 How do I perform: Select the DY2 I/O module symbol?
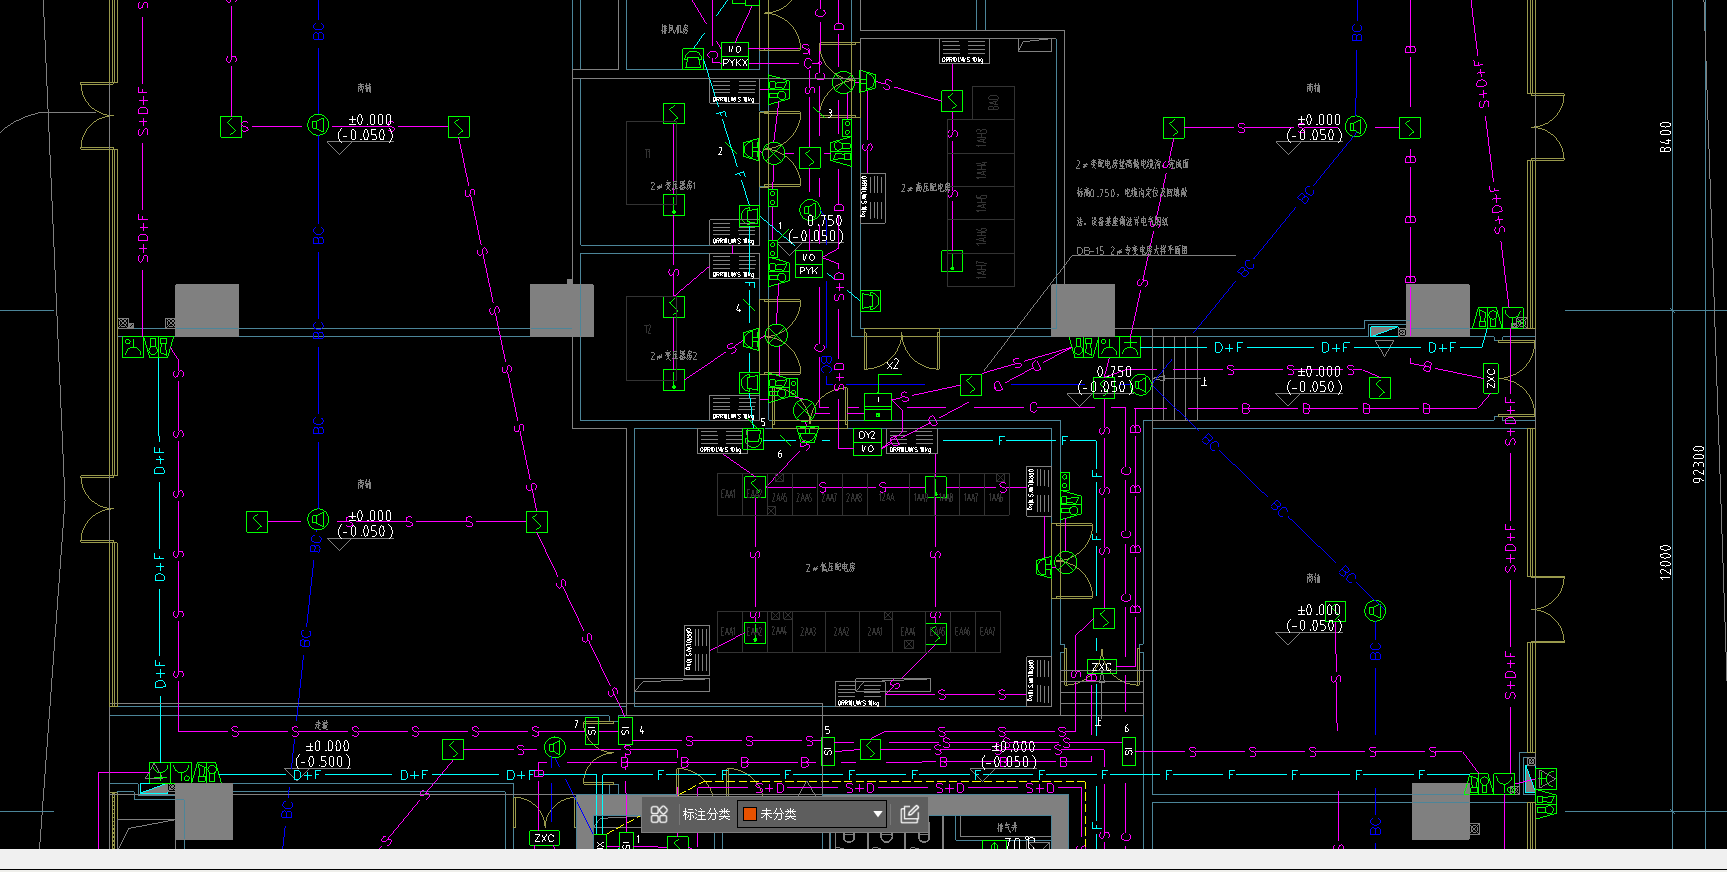click(867, 442)
